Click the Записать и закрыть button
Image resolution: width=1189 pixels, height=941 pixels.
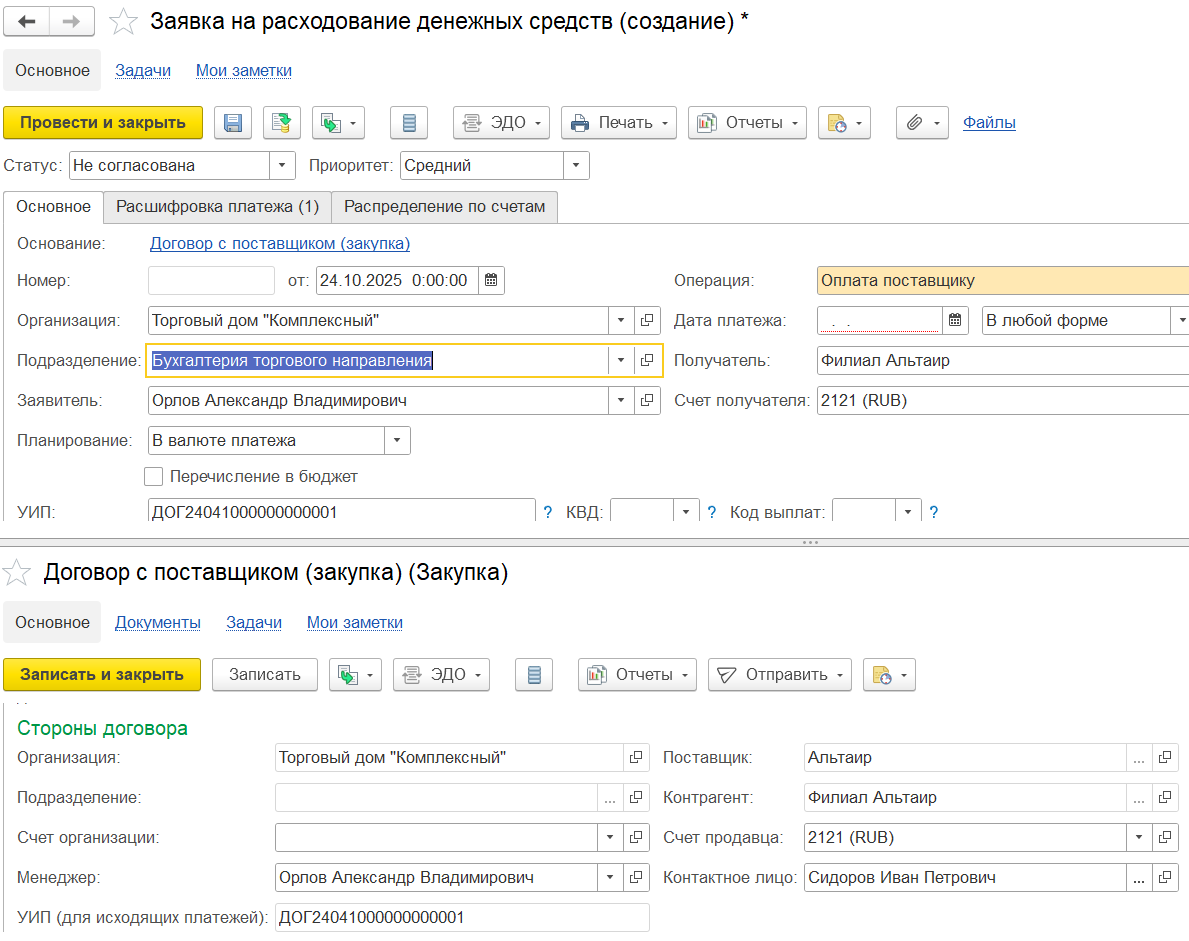(102, 675)
